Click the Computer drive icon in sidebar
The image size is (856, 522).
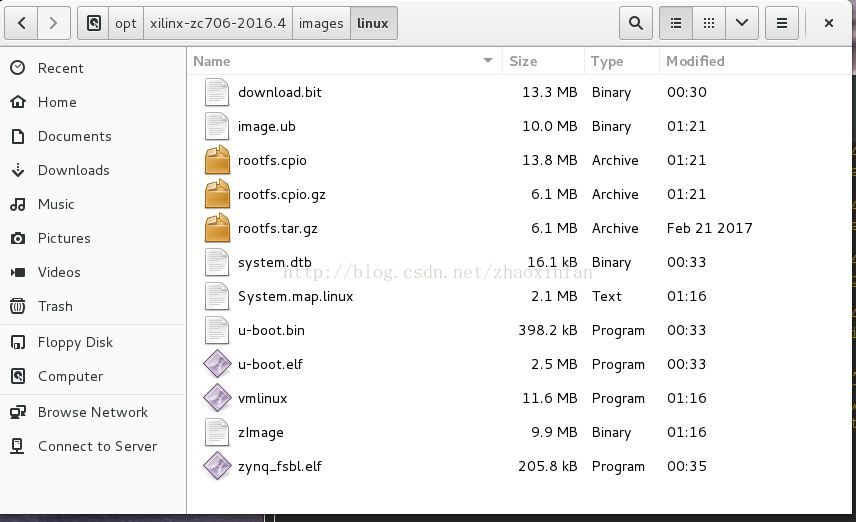pyautogui.click(x=17, y=376)
